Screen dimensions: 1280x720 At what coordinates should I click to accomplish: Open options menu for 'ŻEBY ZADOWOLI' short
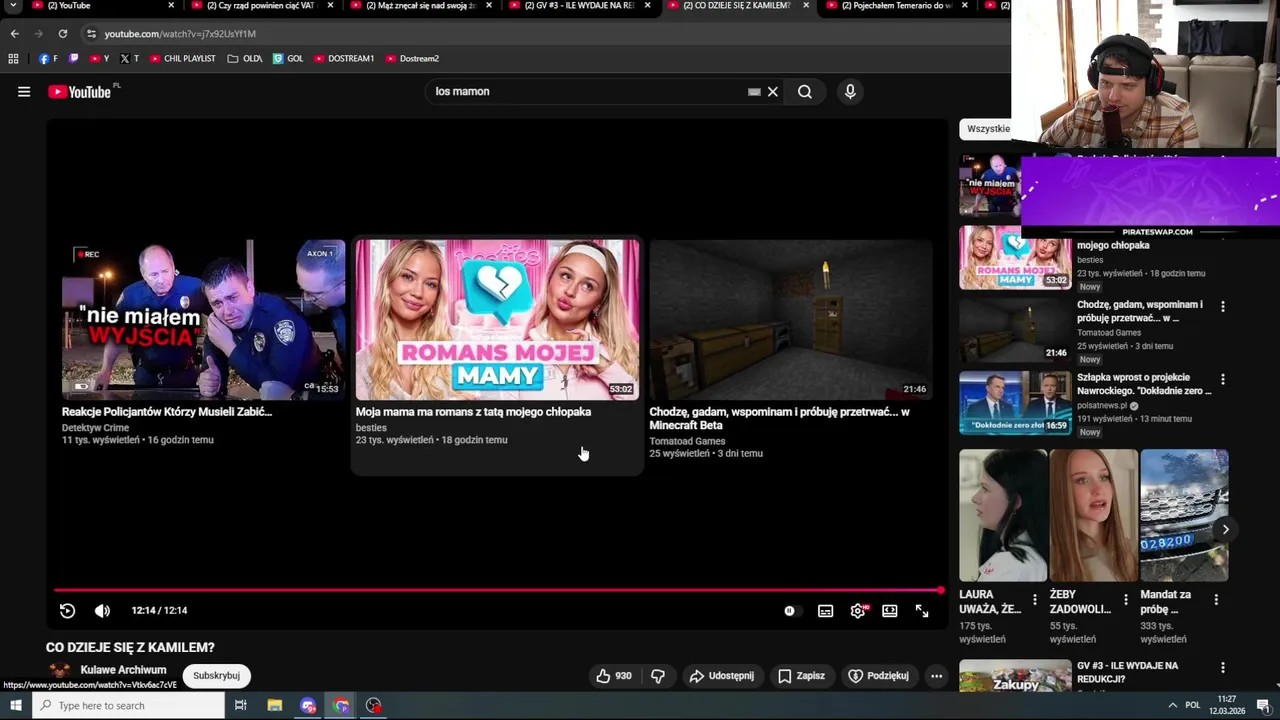[1125, 600]
